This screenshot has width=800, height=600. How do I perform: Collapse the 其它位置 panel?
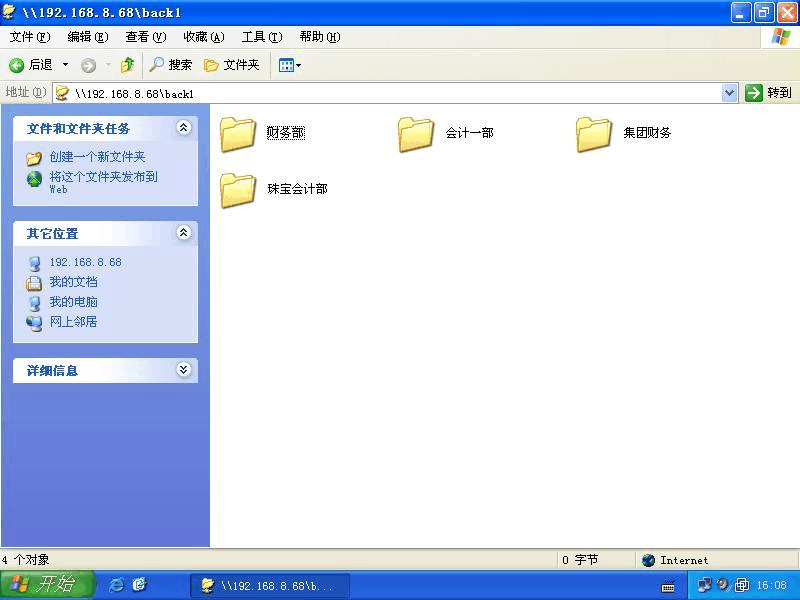point(183,233)
